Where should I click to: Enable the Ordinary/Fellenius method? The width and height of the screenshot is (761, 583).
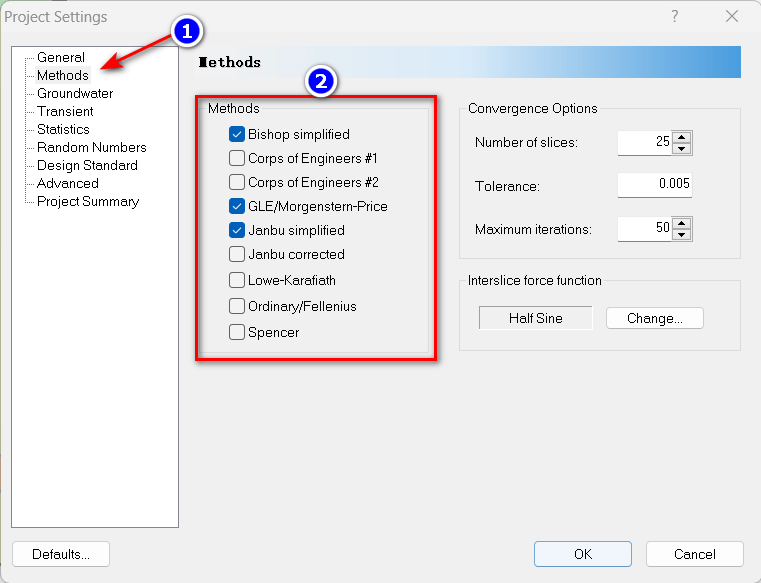pyautogui.click(x=237, y=306)
